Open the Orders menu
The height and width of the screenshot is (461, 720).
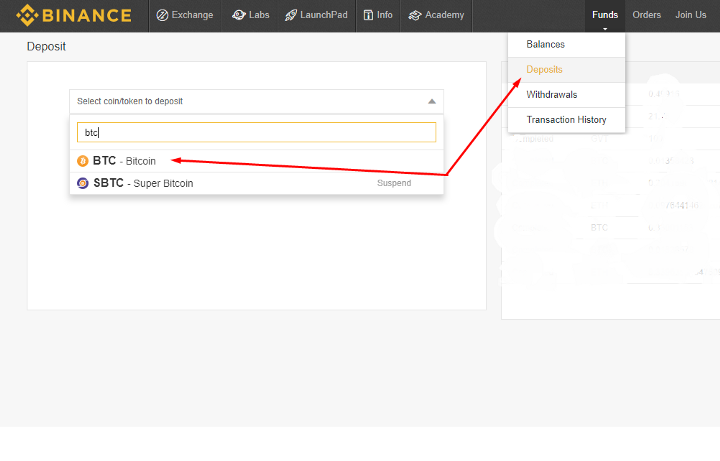pos(647,15)
